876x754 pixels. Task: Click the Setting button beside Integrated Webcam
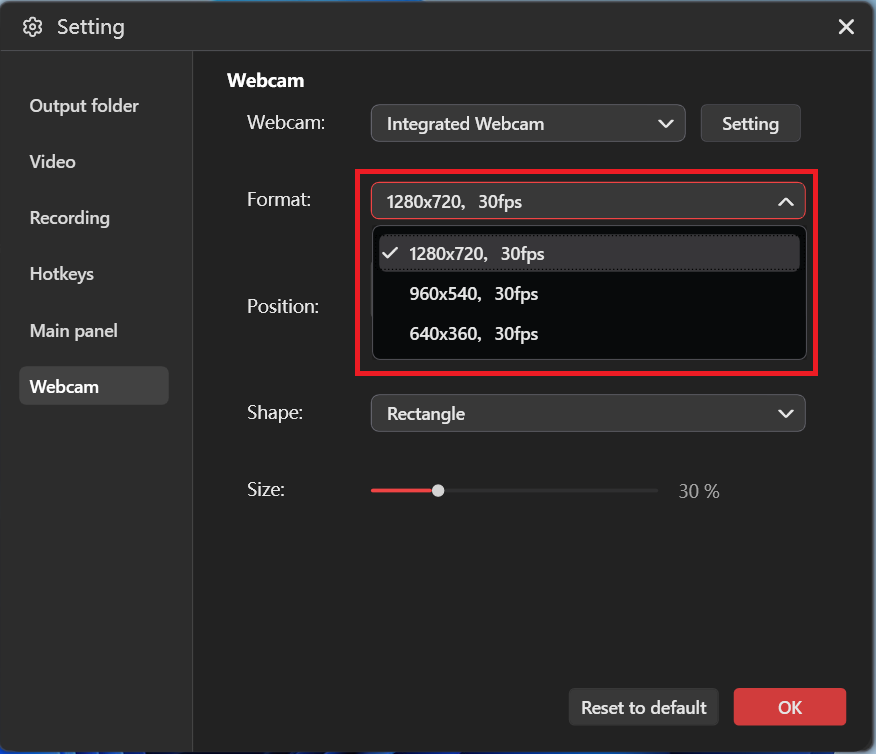(x=750, y=123)
